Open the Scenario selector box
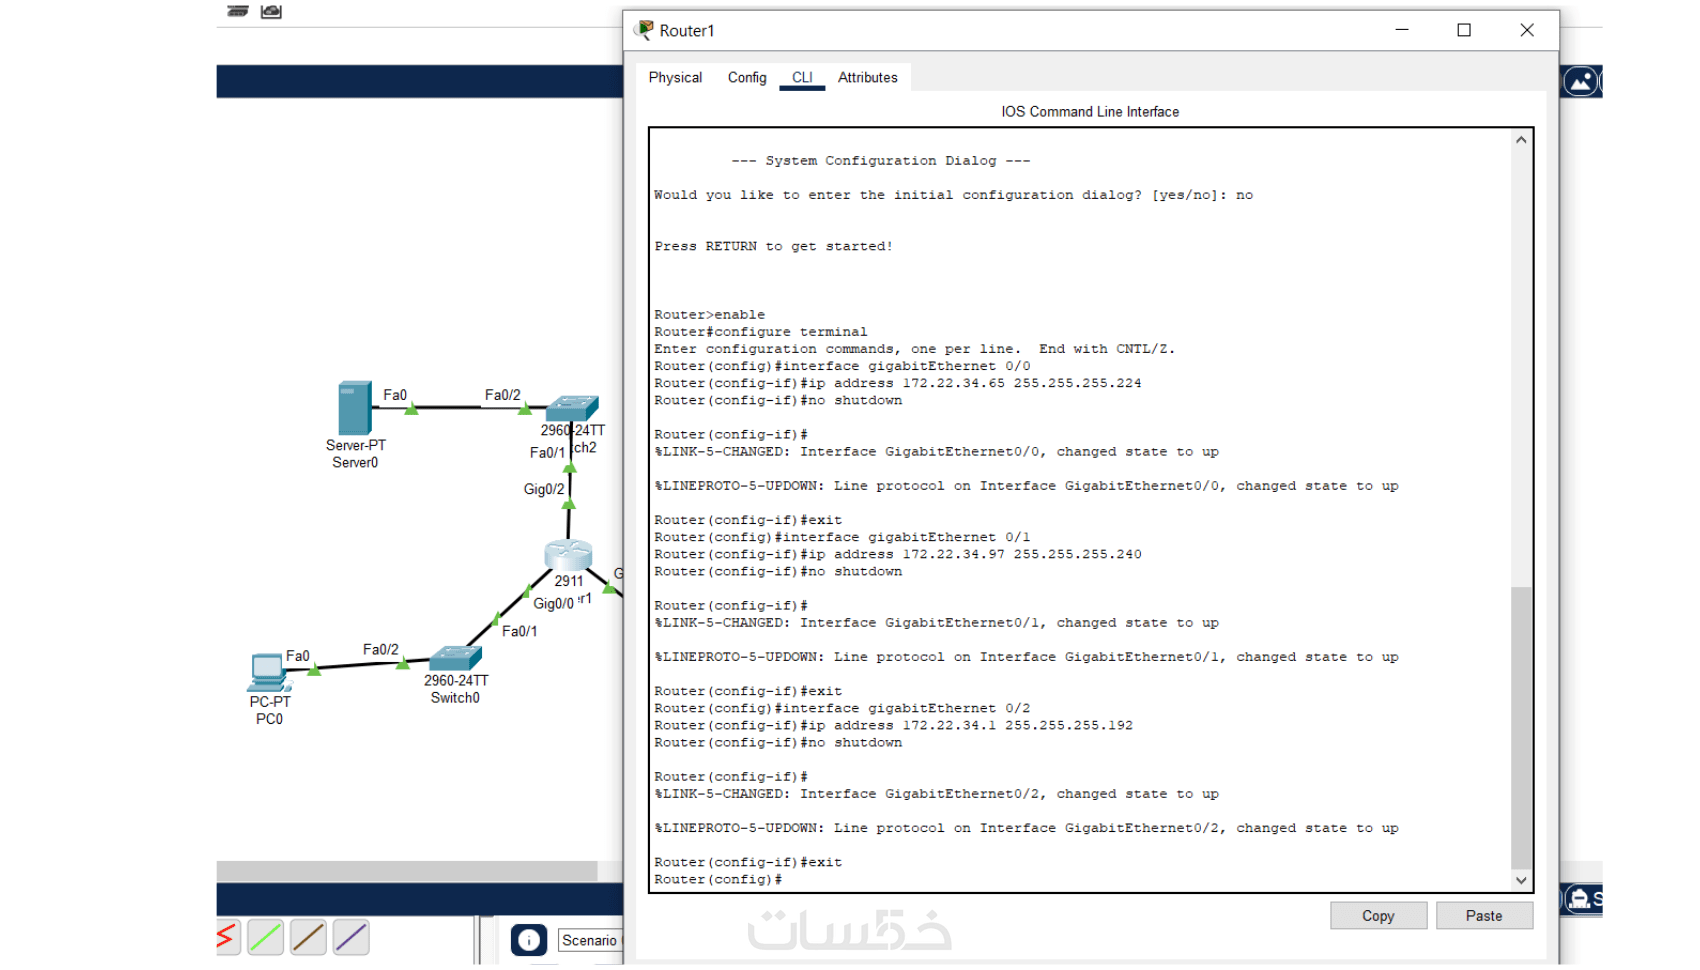1700x970 pixels. coord(591,940)
